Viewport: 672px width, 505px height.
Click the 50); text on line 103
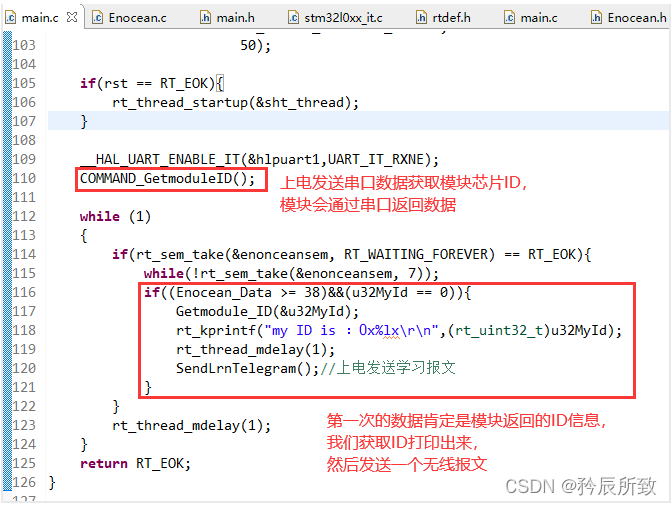pos(255,45)
